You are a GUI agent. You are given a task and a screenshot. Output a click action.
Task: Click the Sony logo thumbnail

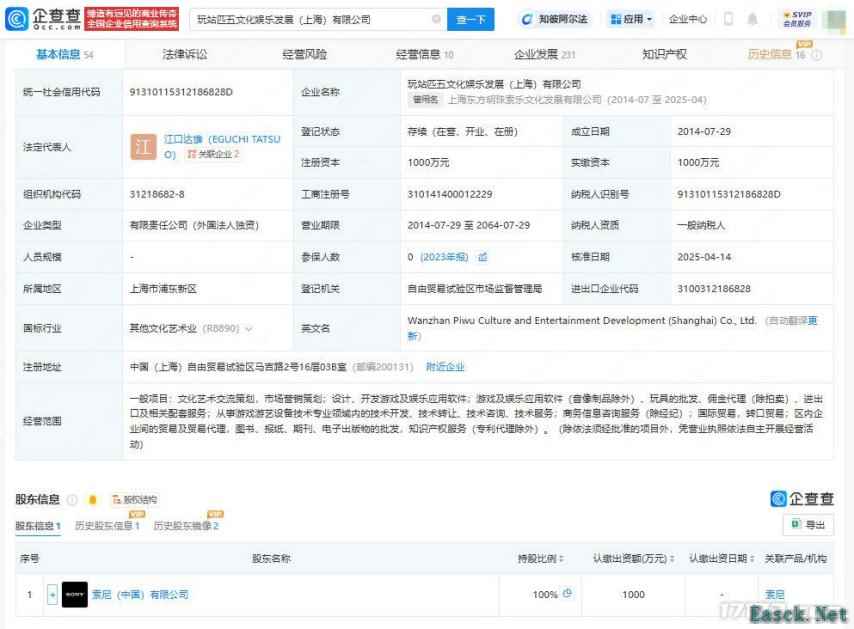[75, 594]
